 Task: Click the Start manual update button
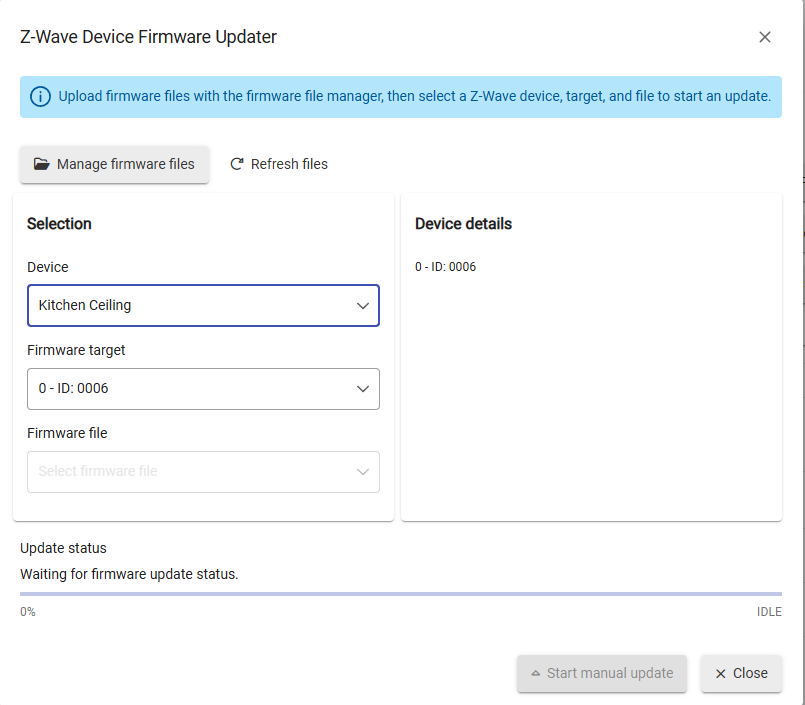click(x=602, y=673)
